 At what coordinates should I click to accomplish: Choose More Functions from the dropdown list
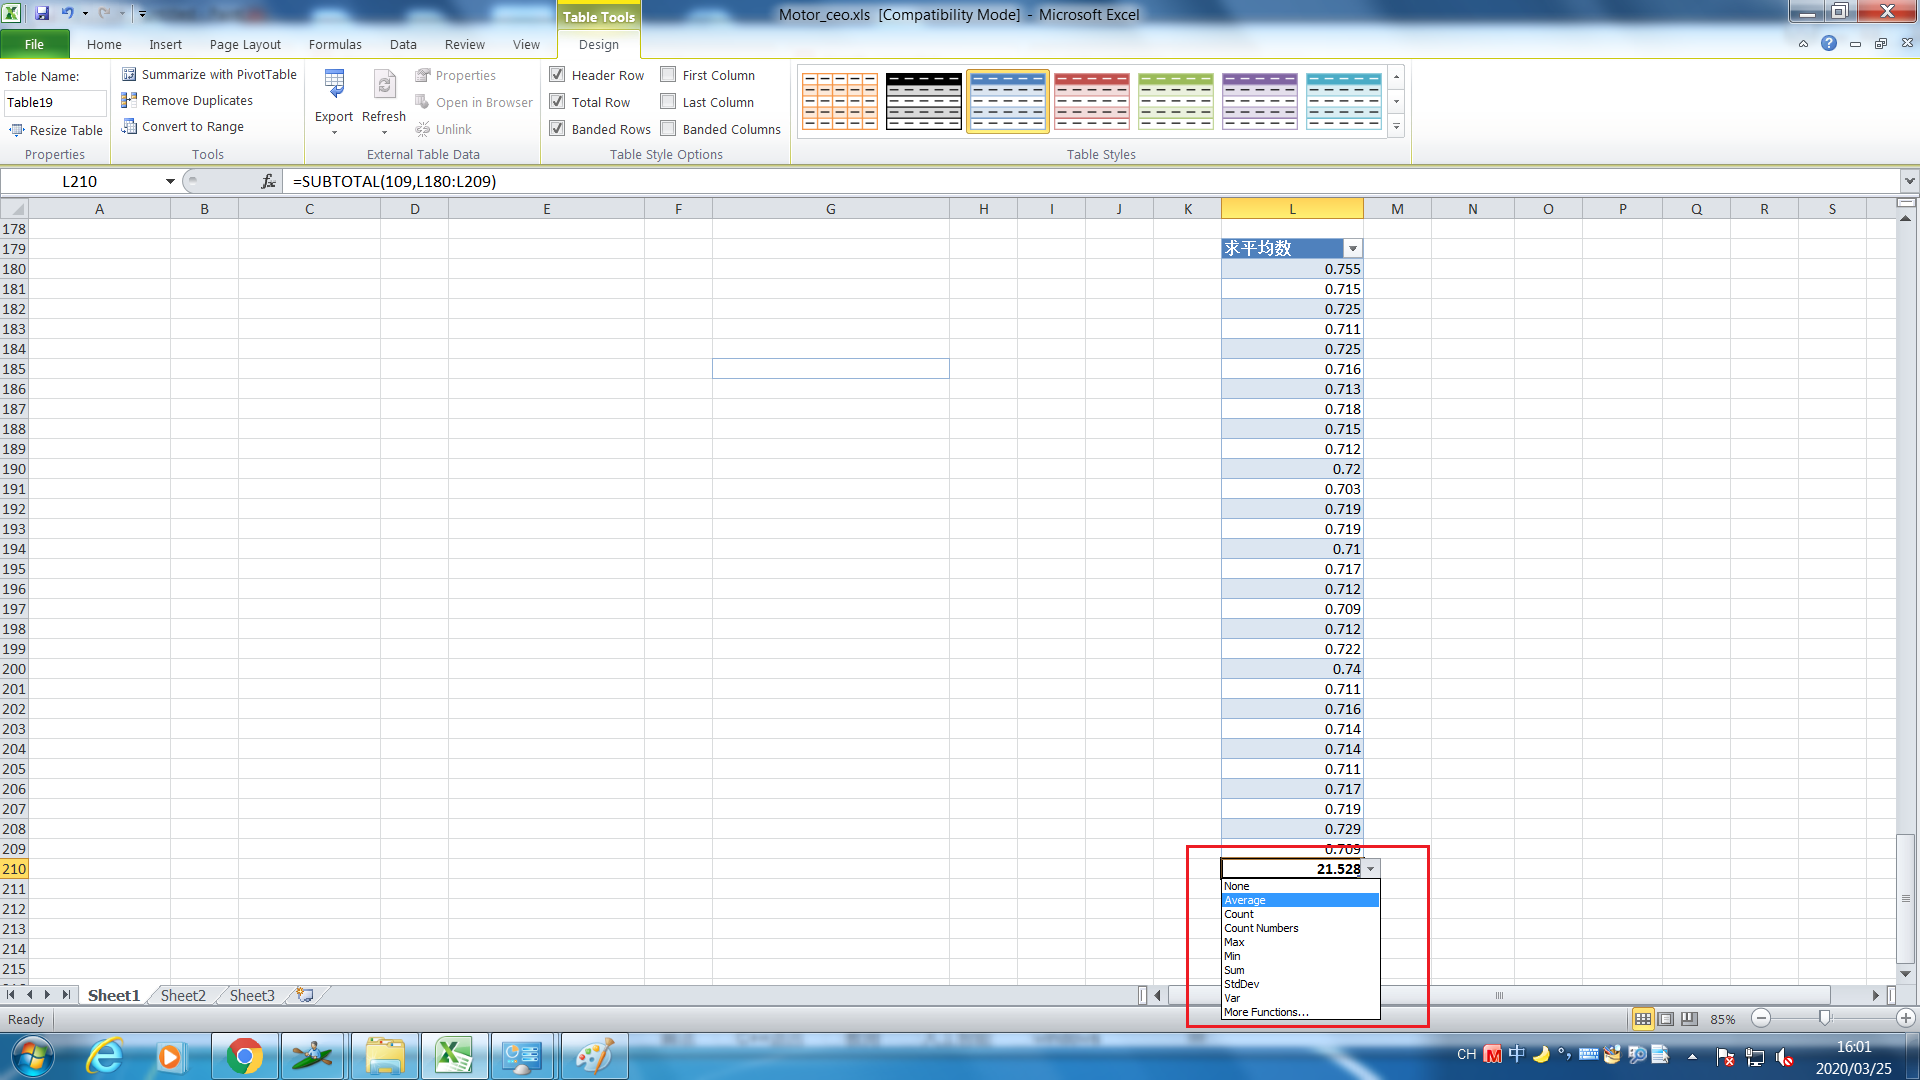(1266, 1013)
